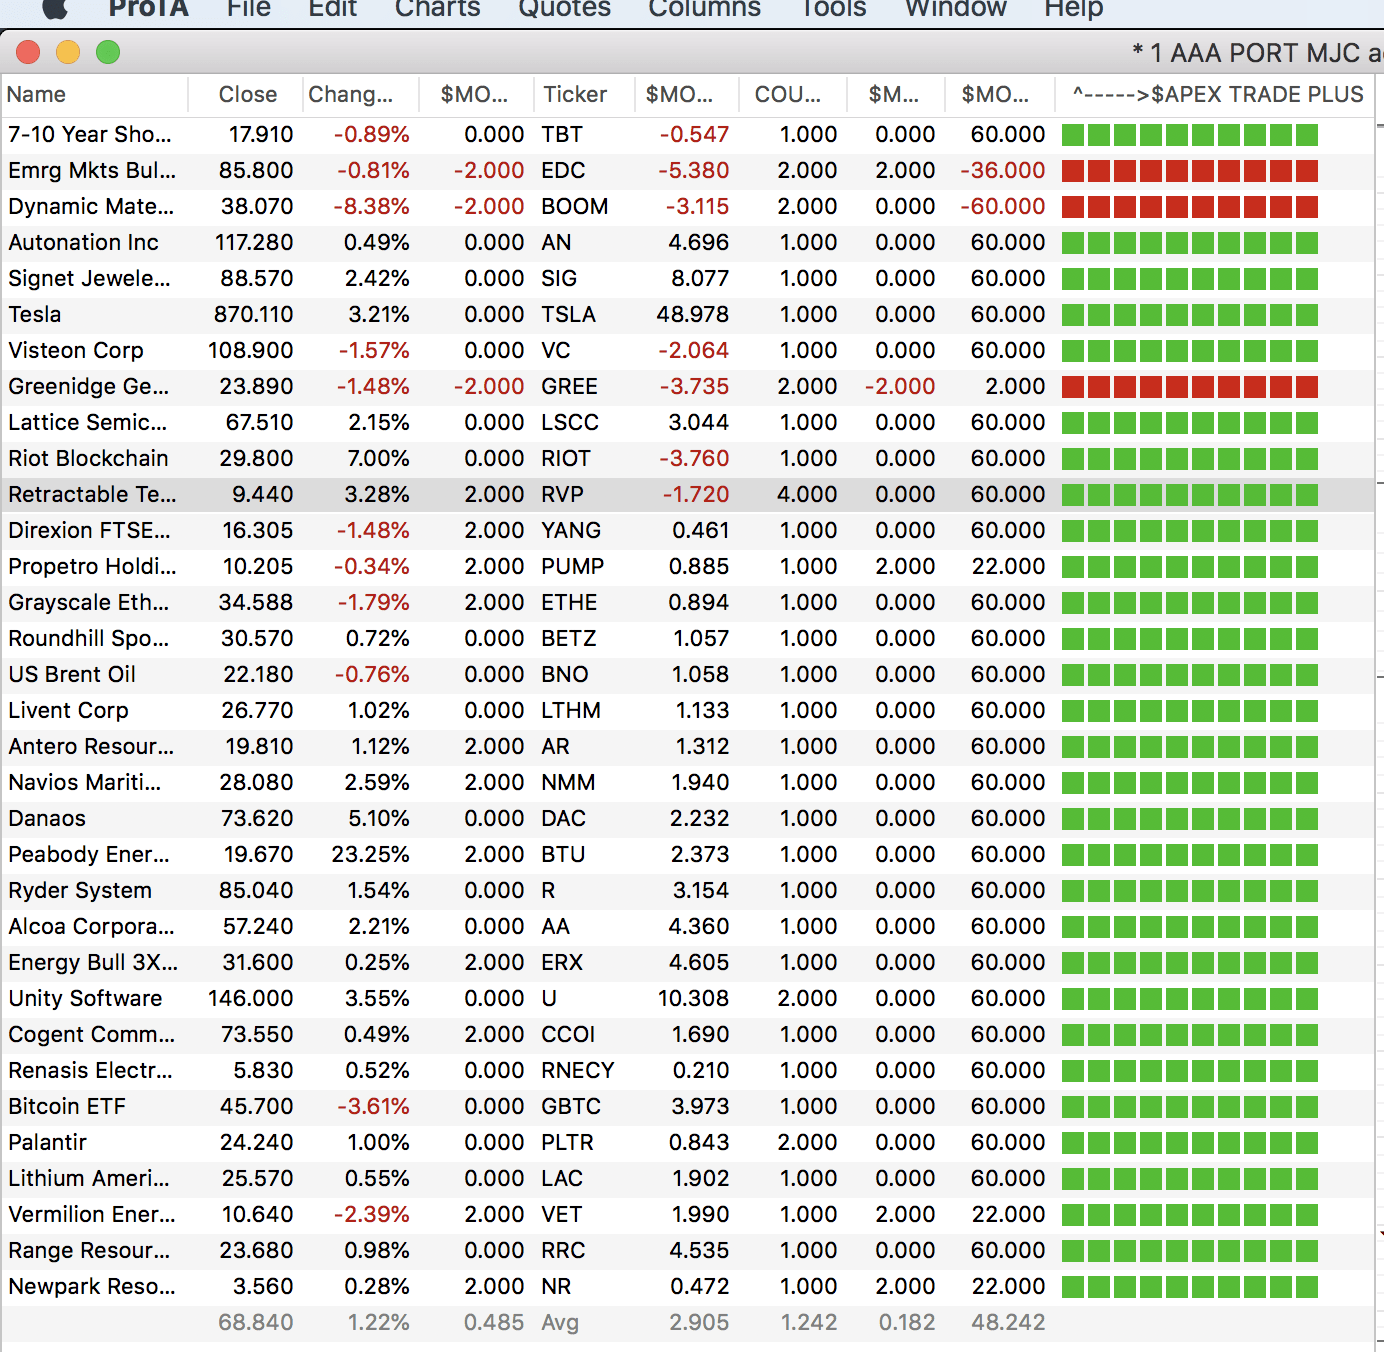1384x1352 pixels.
Task: Open the Charts menu
Action: (x=437, y=9)
